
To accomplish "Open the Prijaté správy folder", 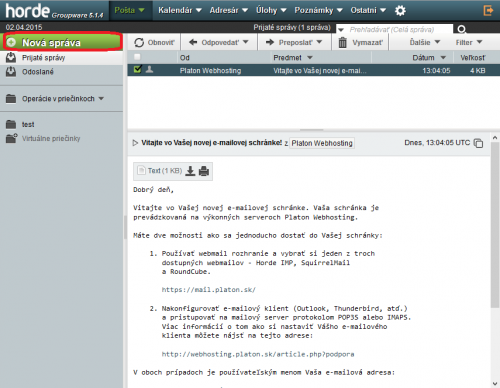I will [43, 58].
